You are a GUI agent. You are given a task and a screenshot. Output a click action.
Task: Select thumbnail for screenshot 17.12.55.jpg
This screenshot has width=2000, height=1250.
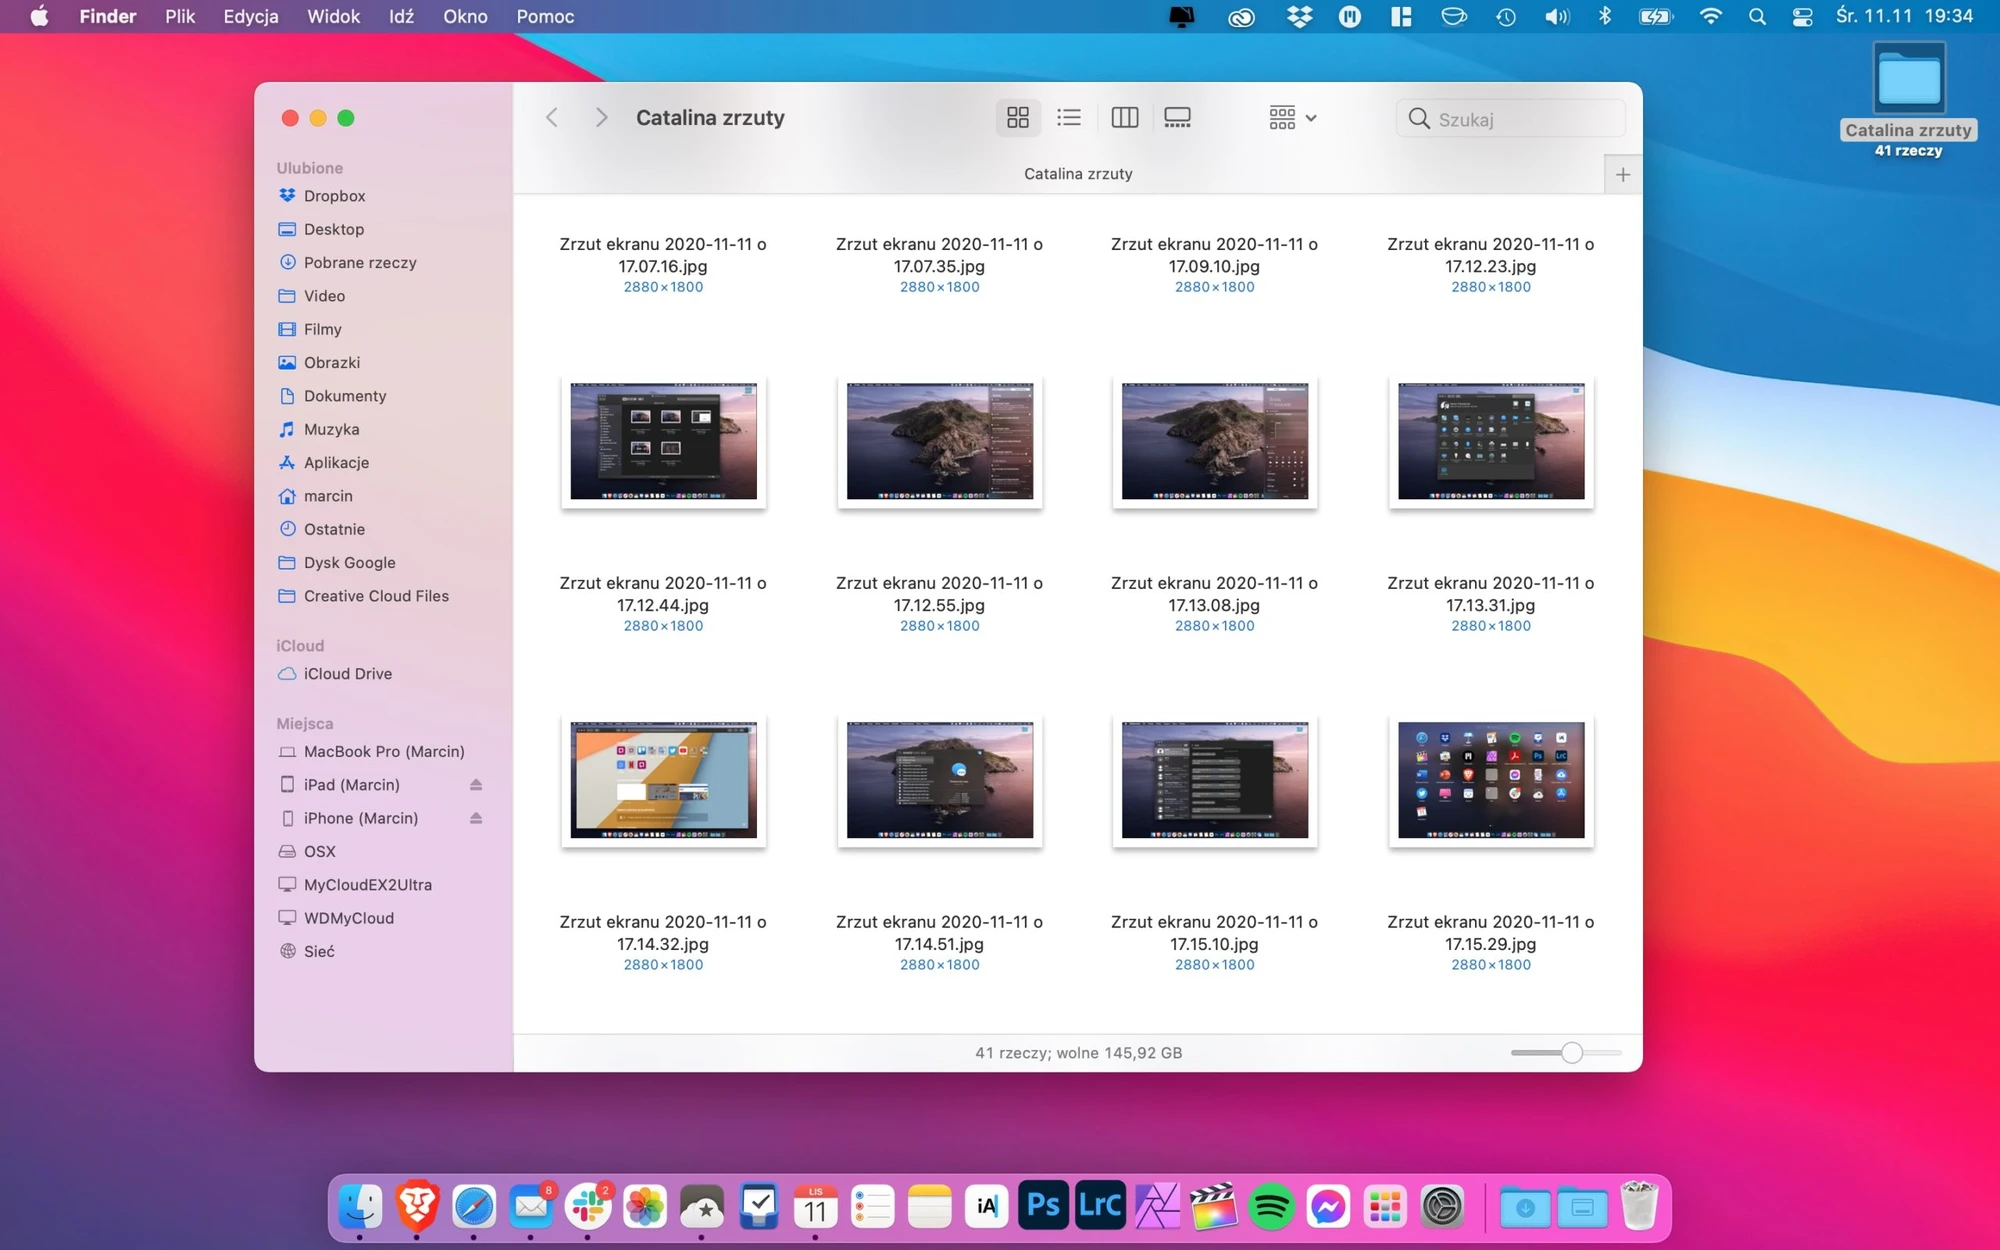(939, 441)
